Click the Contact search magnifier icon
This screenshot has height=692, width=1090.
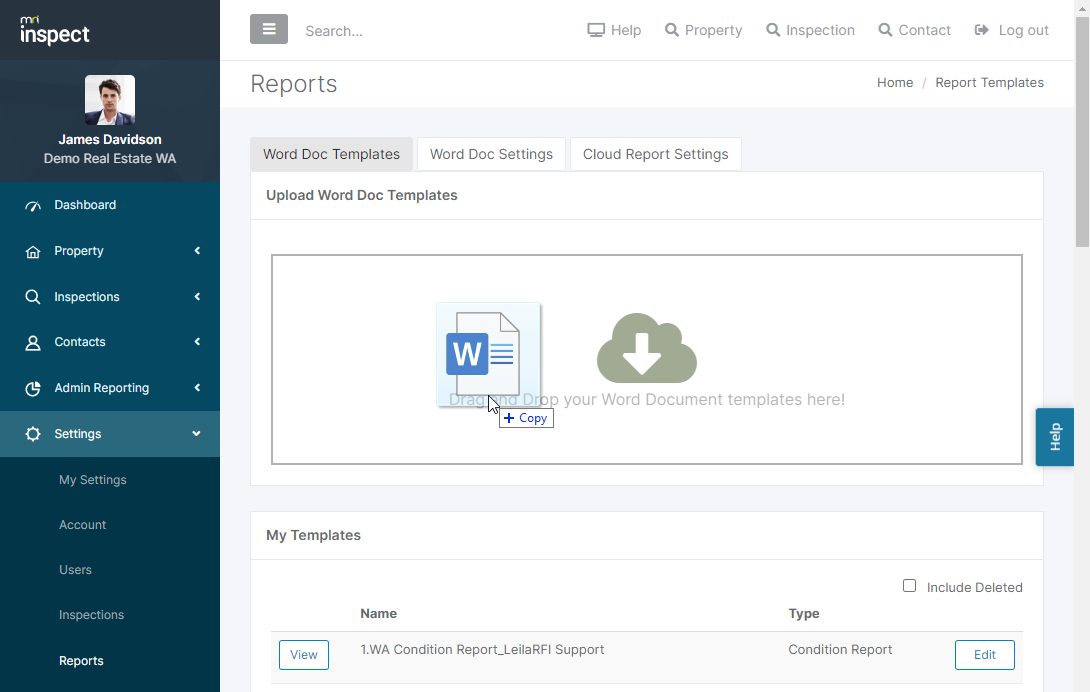(x=885, y=30)
